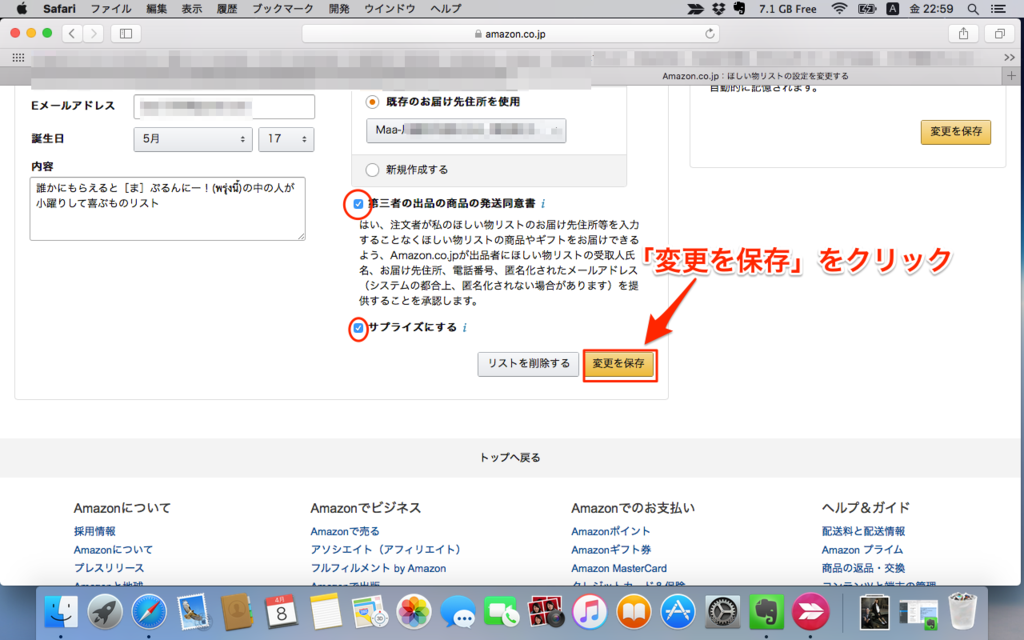Click the Skitch arrow menu bar icon
This screenshot has width=1024, height=640.
pyautogui.click(x=696, y=8)
